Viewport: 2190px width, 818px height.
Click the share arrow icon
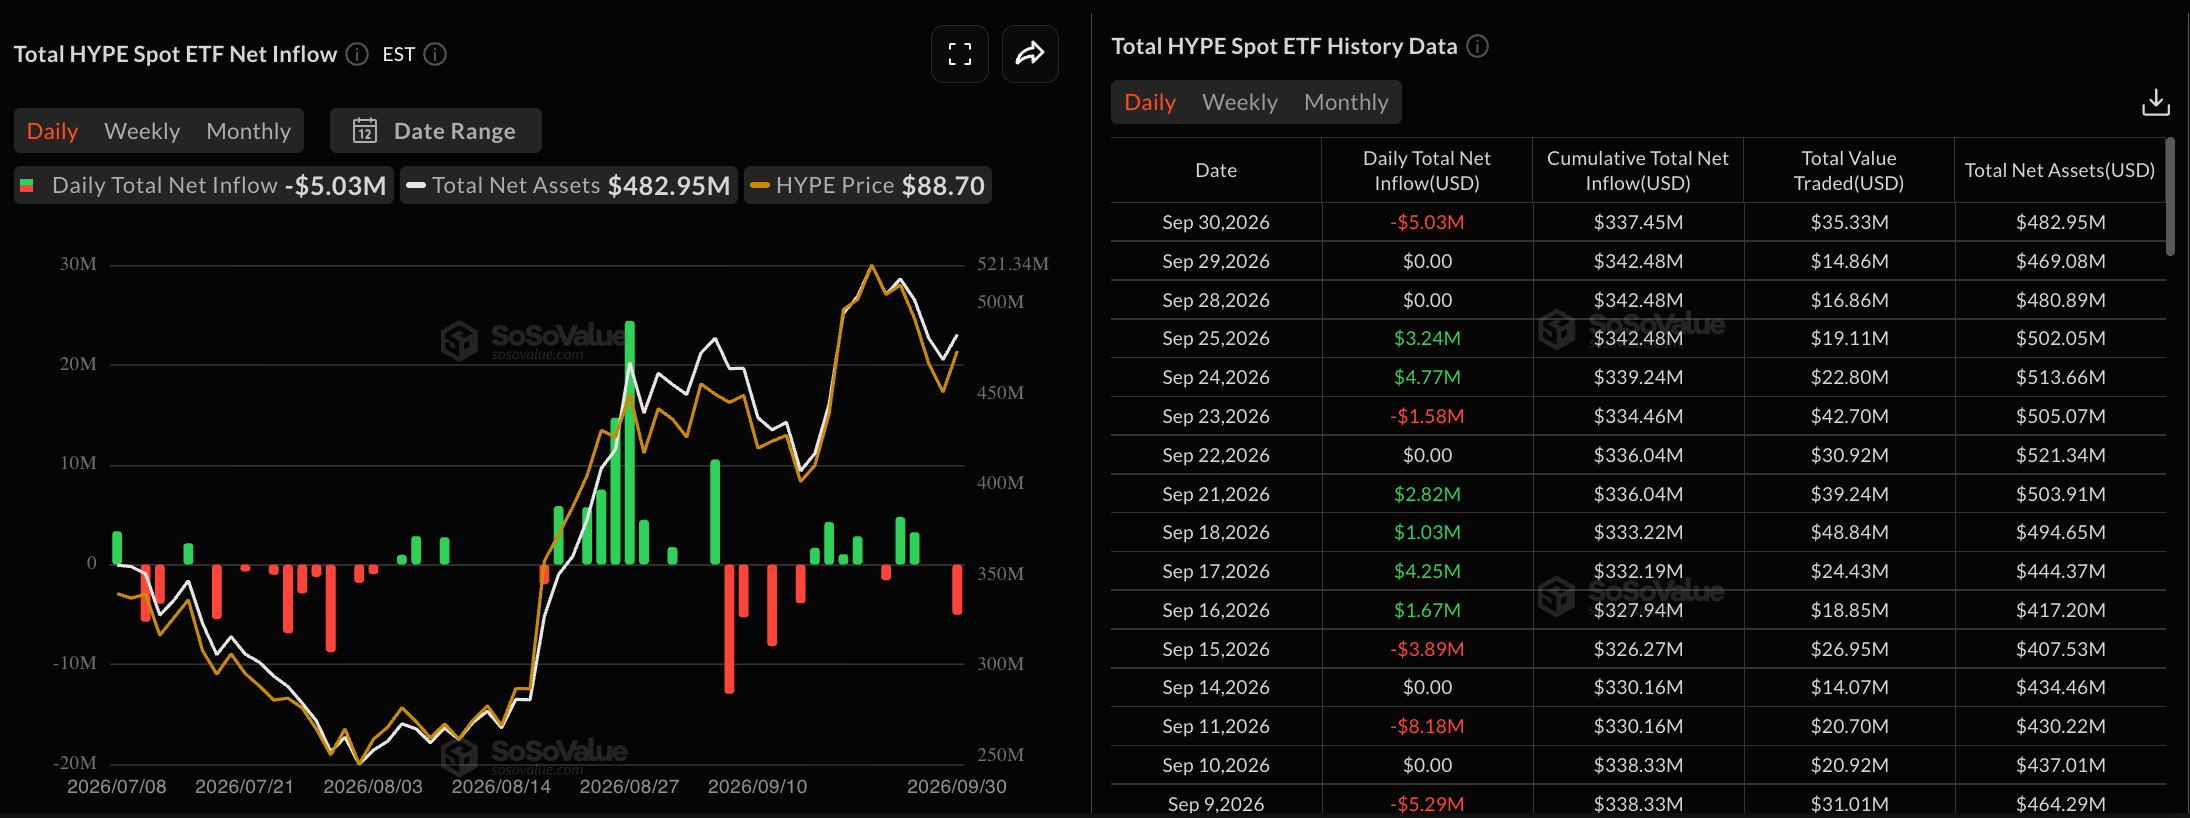(1030, 54)
